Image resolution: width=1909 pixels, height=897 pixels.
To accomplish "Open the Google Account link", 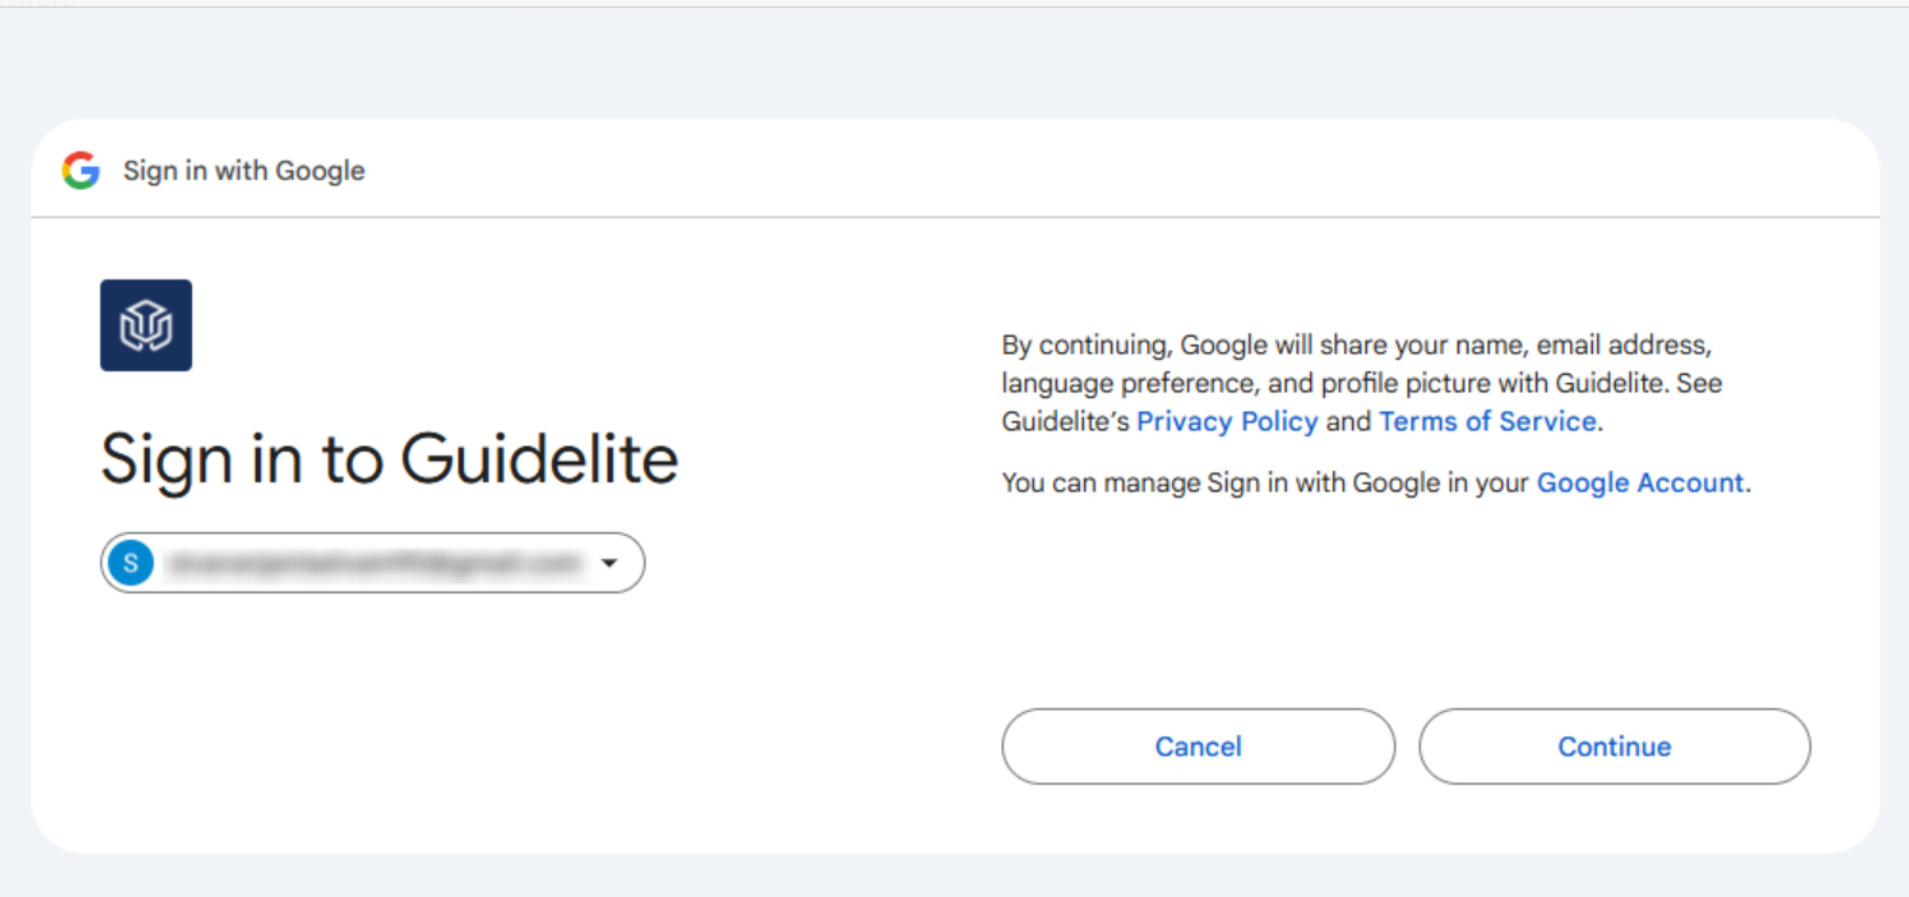I will (x=1640, y=483).
